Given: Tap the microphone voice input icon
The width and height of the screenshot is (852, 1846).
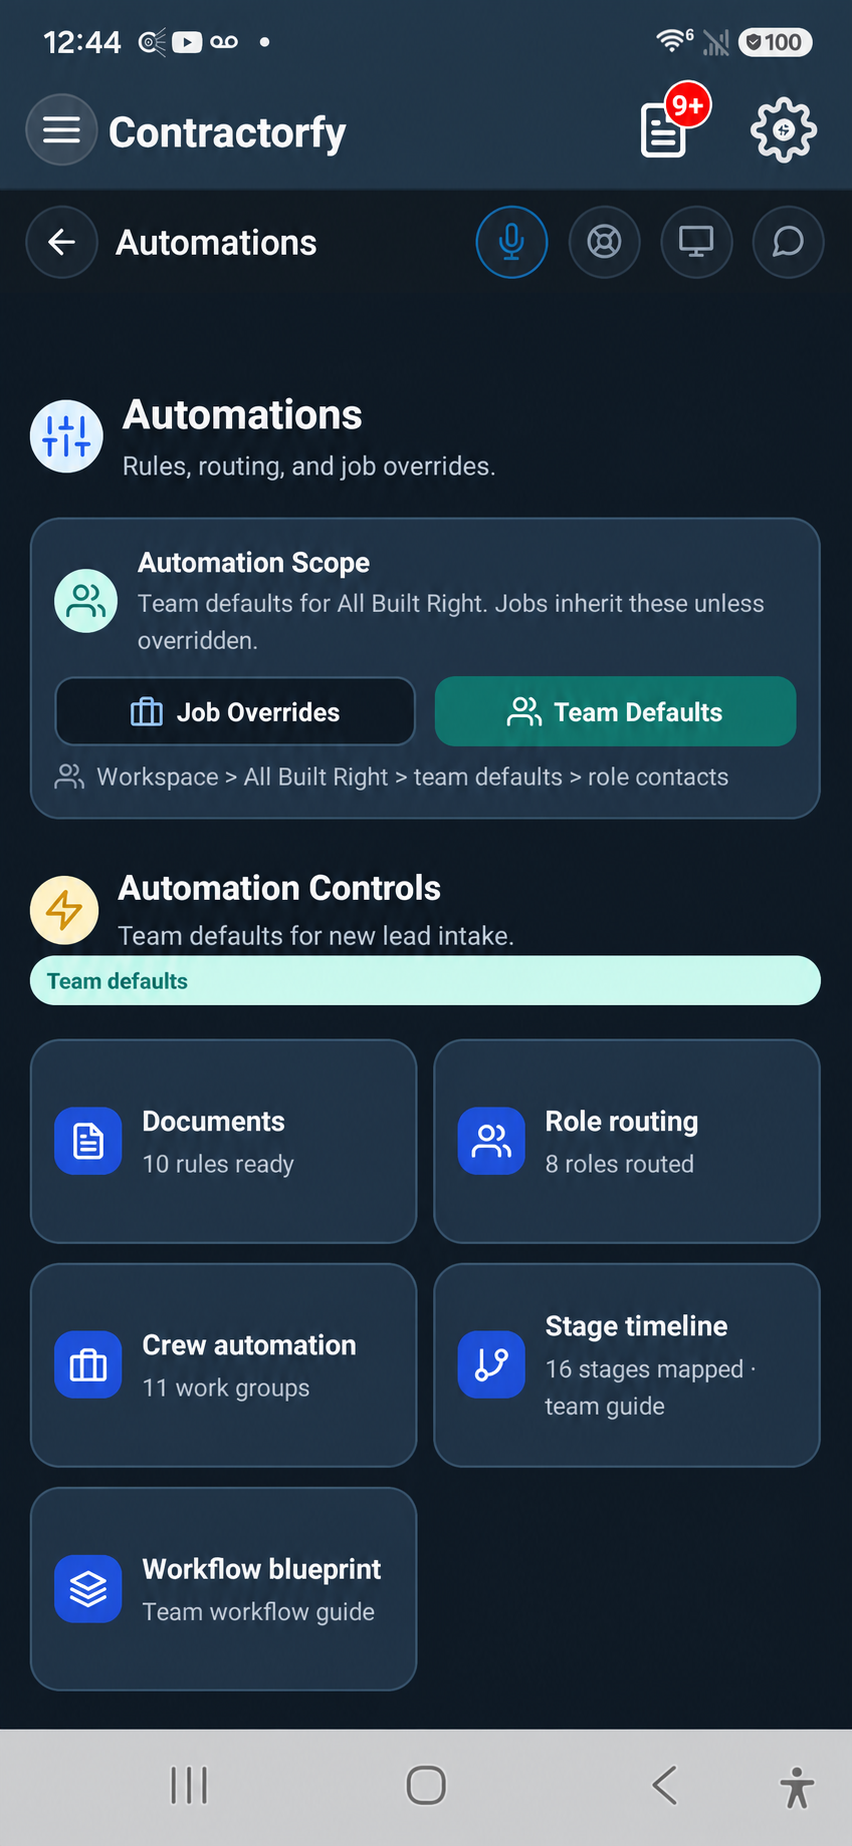Looking at the screenshot, I should coord(512,242).
